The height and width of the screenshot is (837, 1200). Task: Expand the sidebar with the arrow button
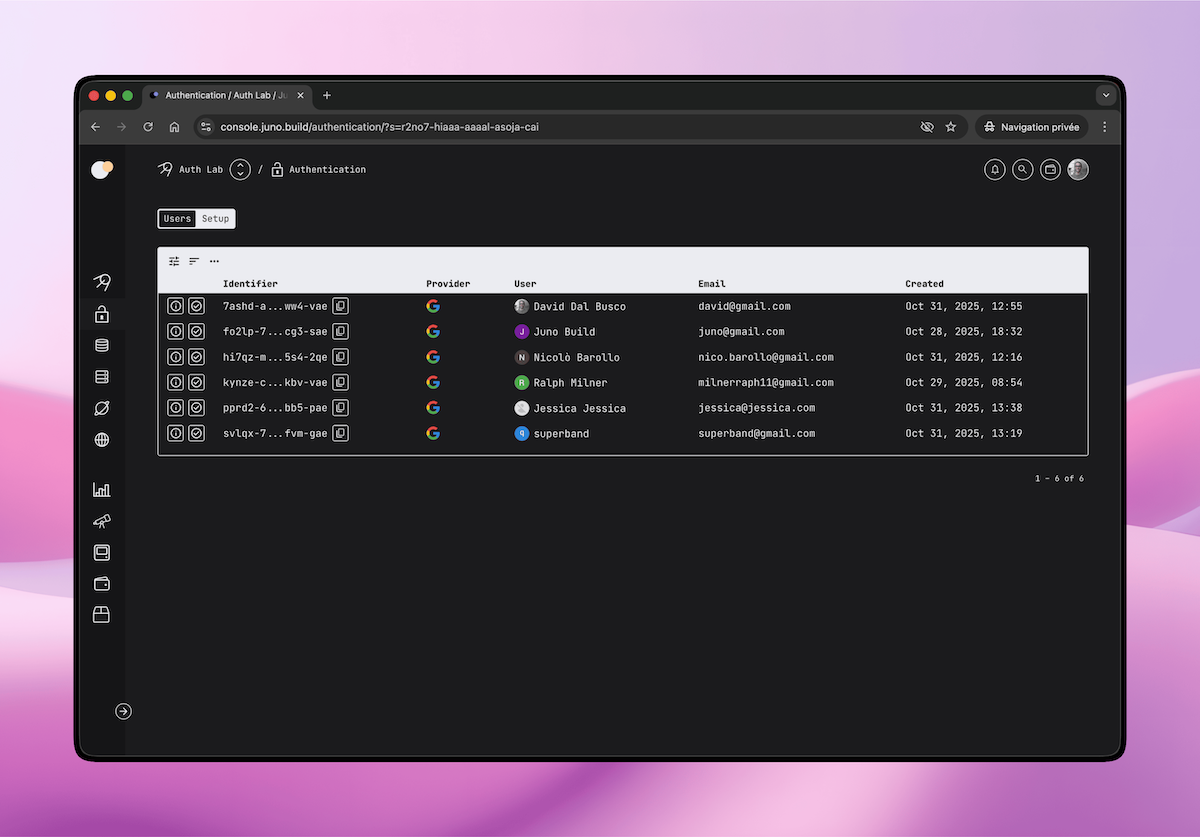[123, 711]
